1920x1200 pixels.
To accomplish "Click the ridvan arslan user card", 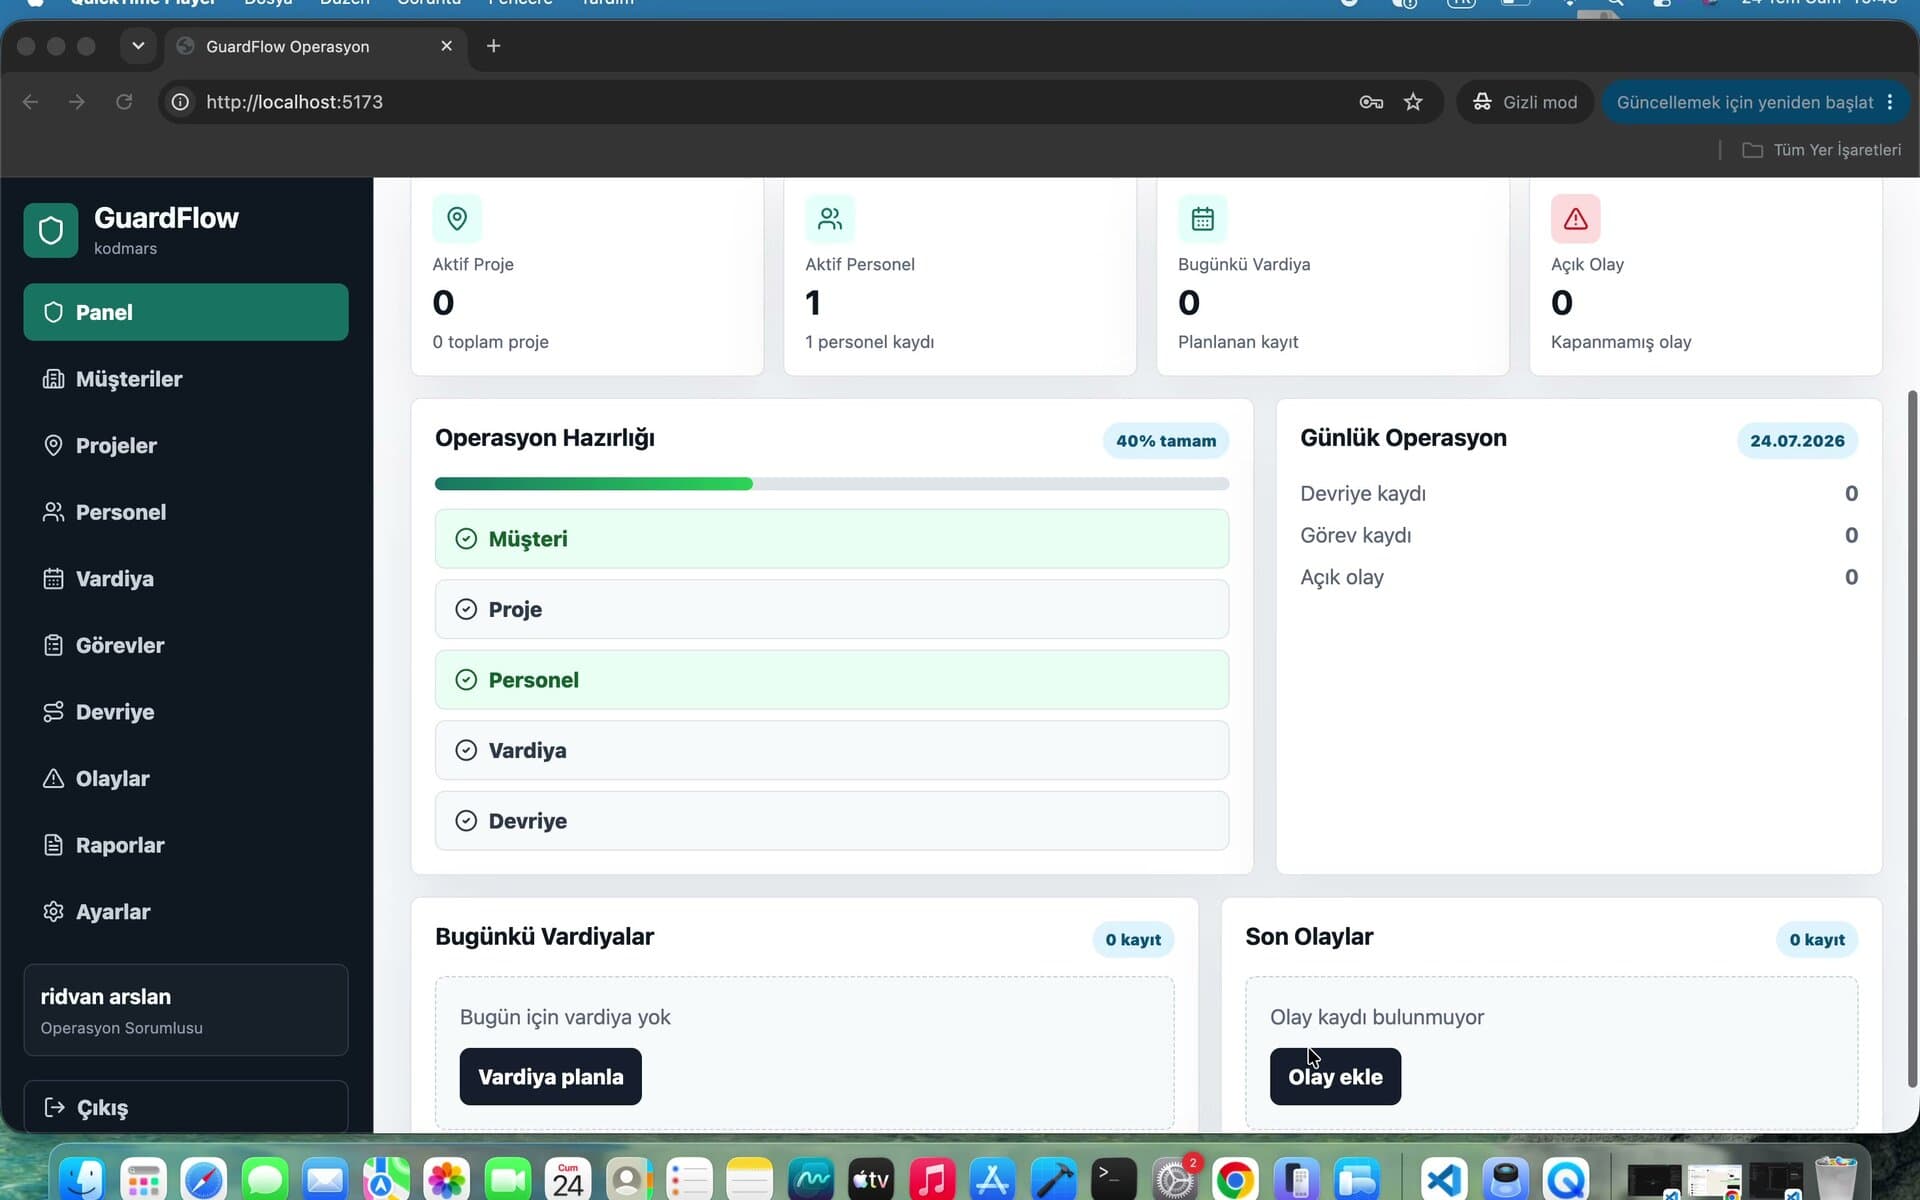I will coord(186,1010).
